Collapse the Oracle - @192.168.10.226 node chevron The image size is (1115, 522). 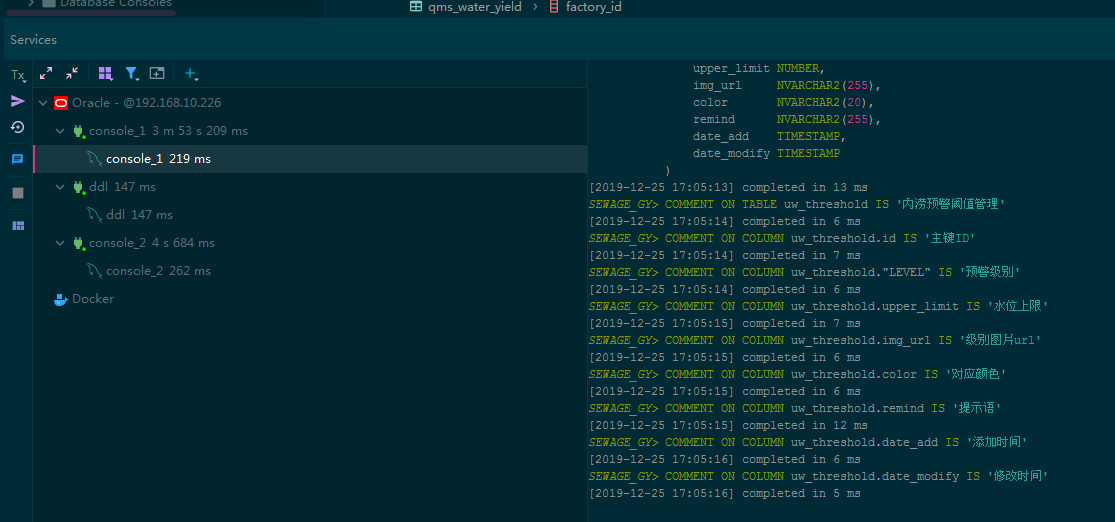(43, 103)
